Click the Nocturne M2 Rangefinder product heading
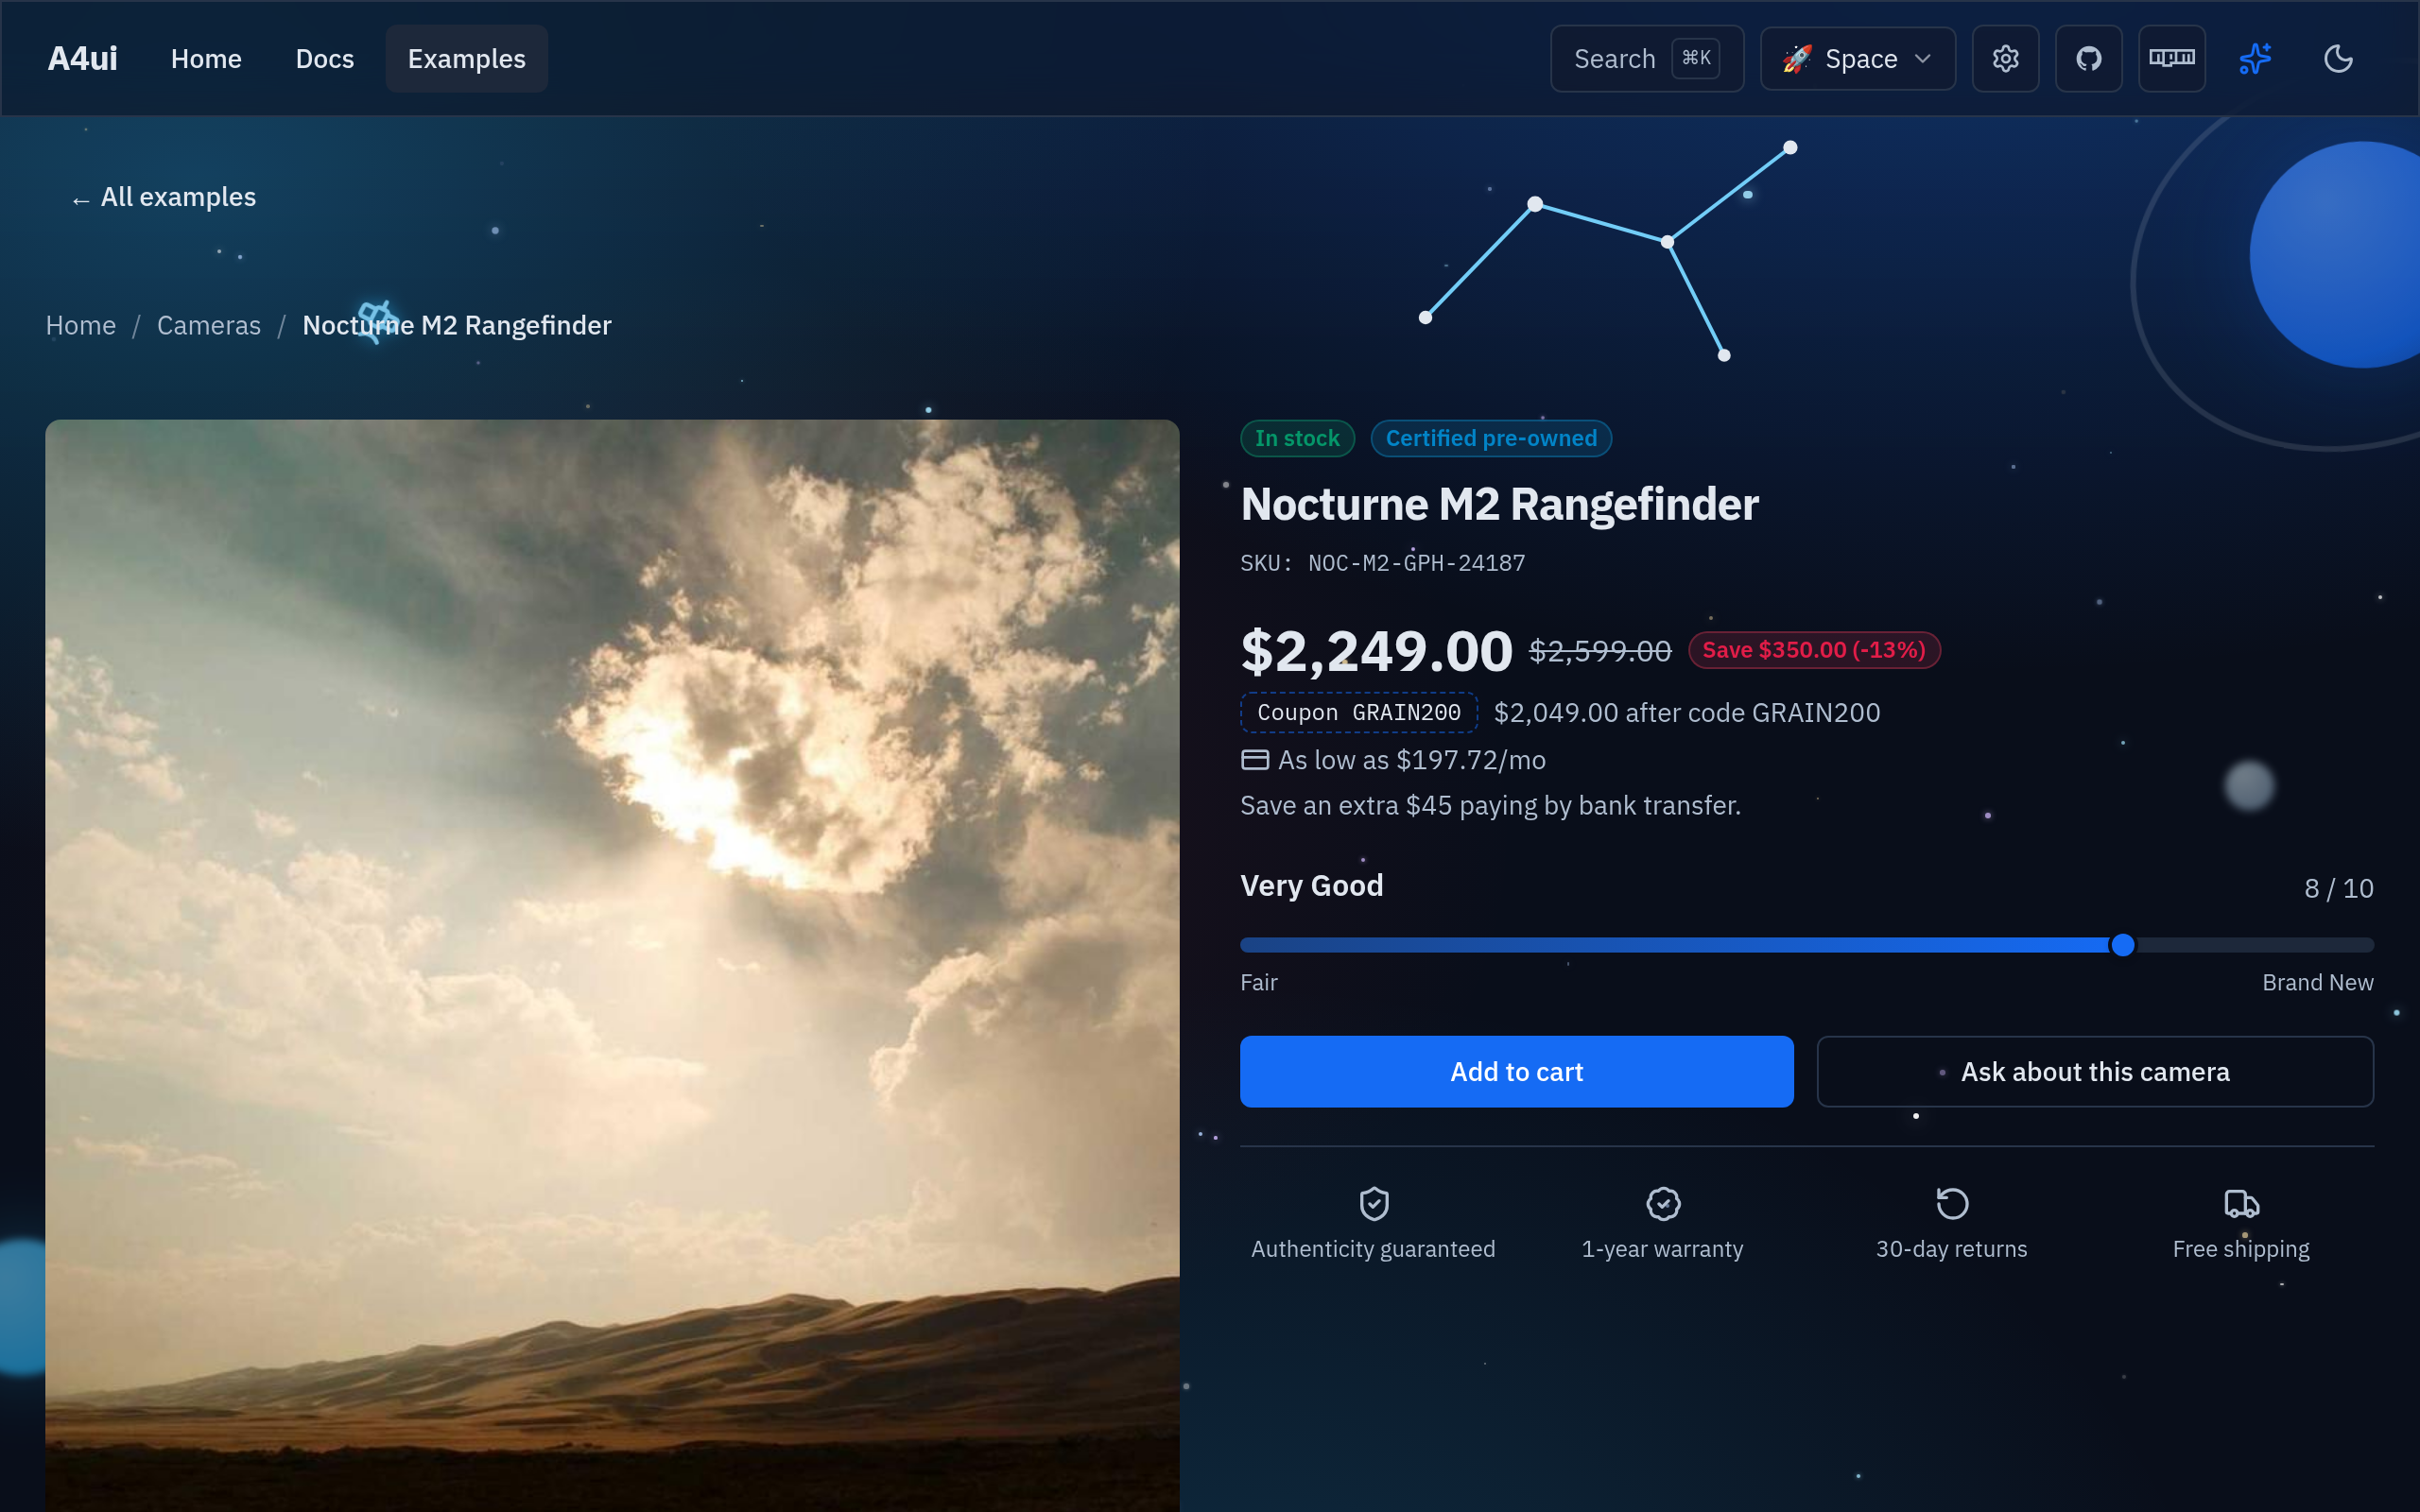 pos(1499,504)
